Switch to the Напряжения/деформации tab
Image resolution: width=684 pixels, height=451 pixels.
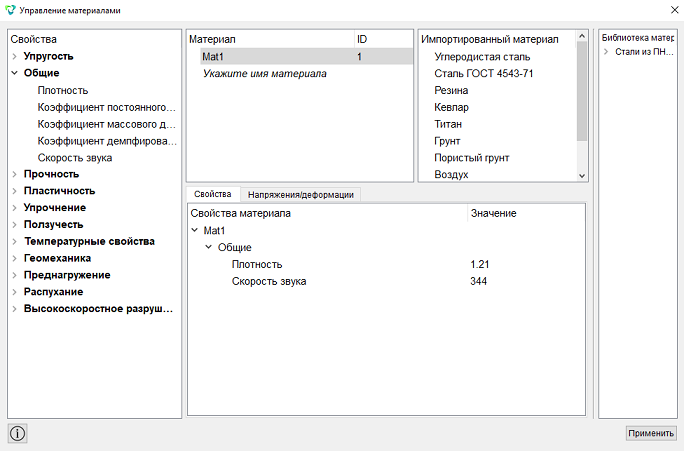[301, 195]
